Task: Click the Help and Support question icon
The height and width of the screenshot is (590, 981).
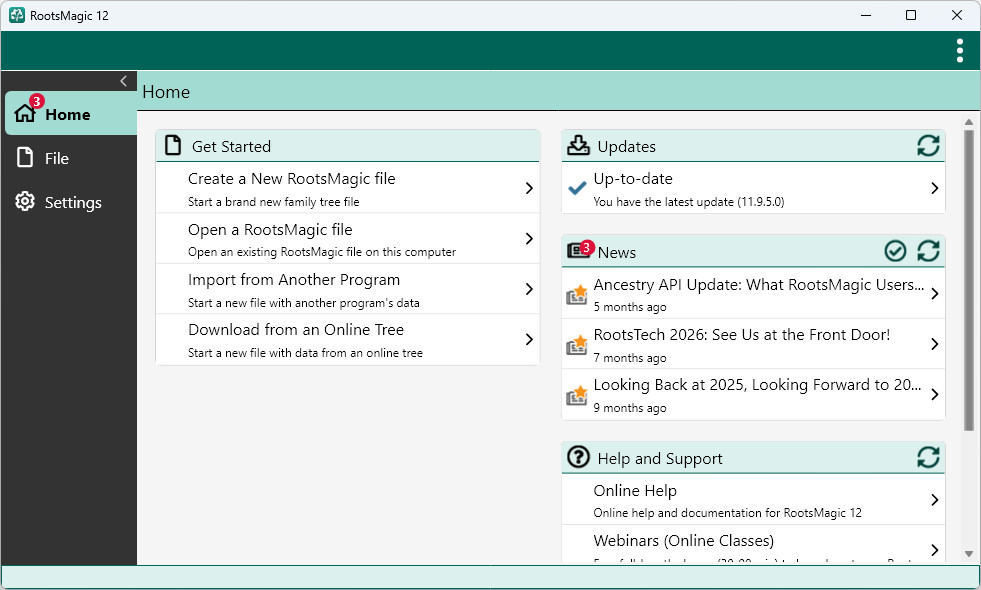Action: [x=578, y=457]
